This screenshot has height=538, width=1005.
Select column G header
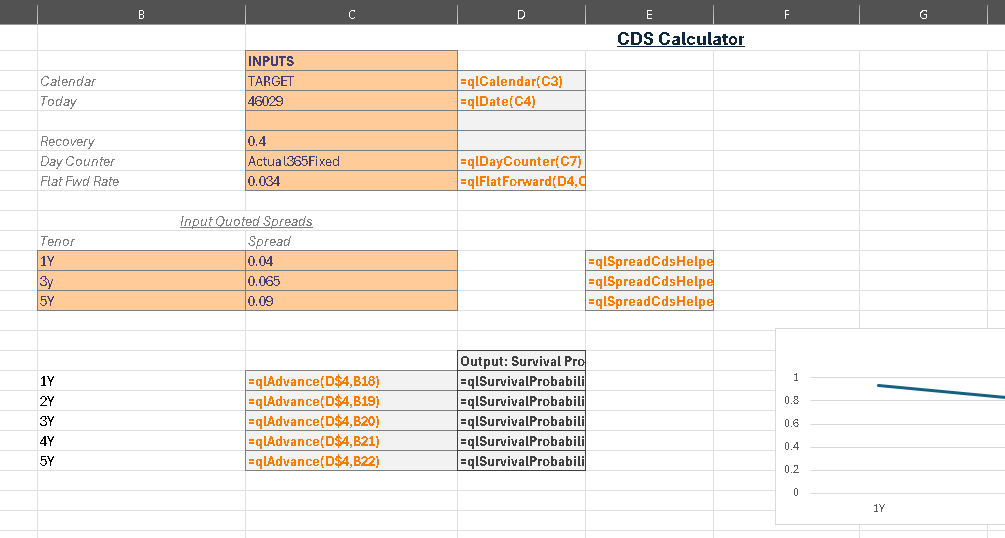(922, 13)
